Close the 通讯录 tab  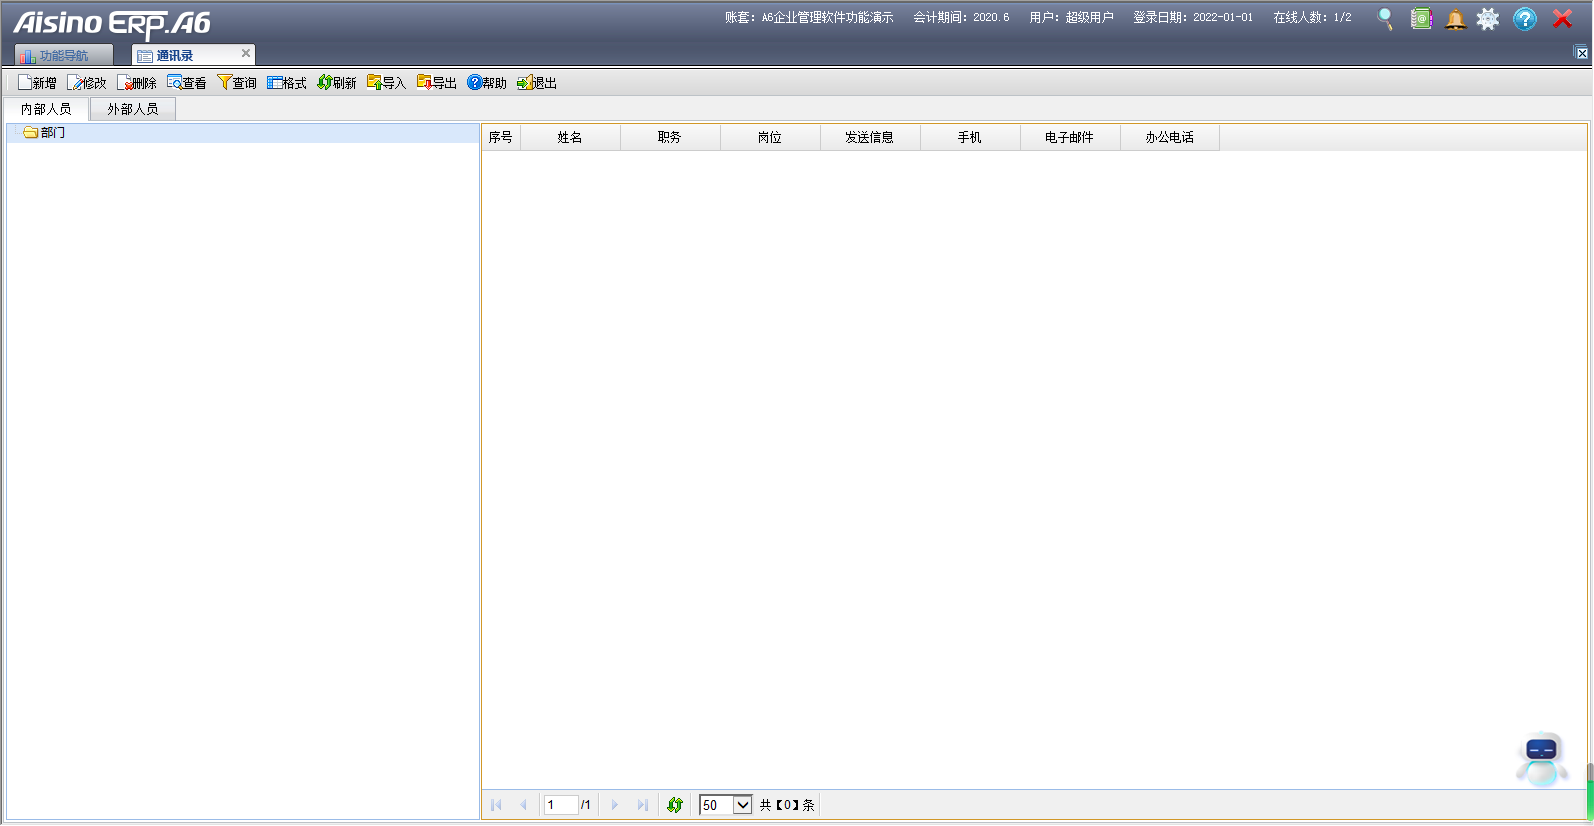coord(246,54)
